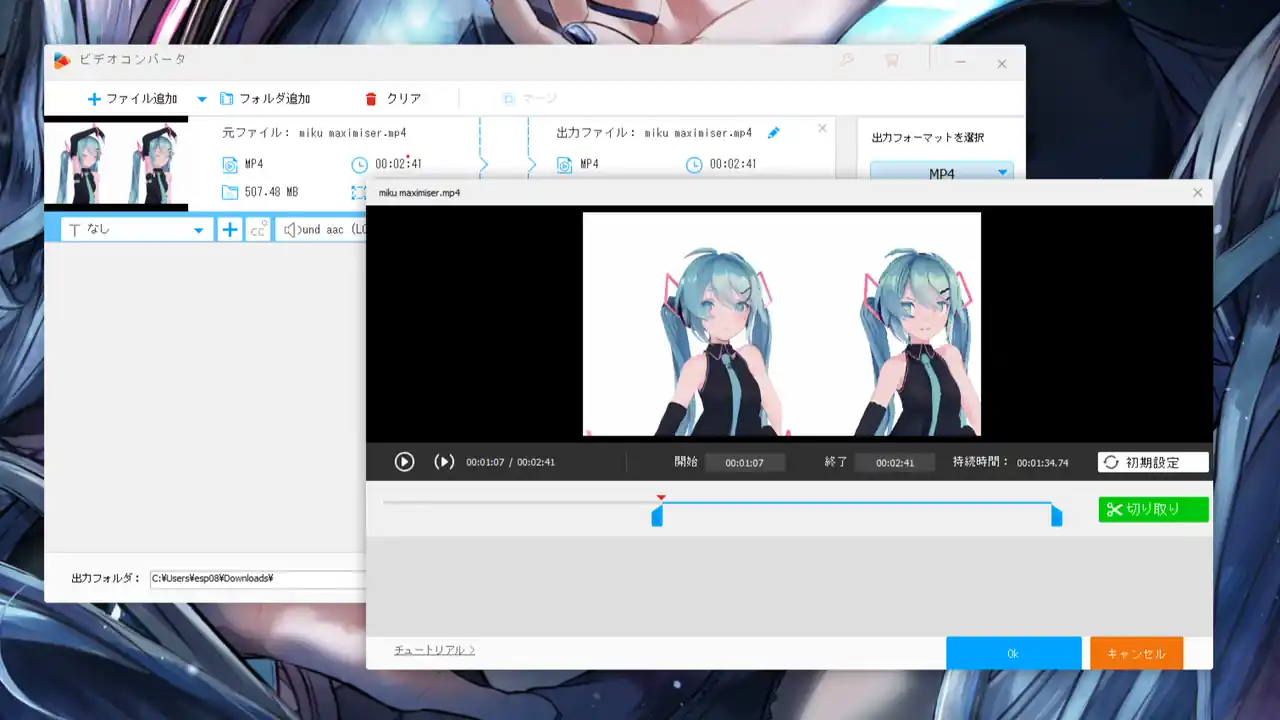Viewport: 1280px width, 720px height.
Task: Click the green 切り取り trim button
Action: [x=1153, y=509]
